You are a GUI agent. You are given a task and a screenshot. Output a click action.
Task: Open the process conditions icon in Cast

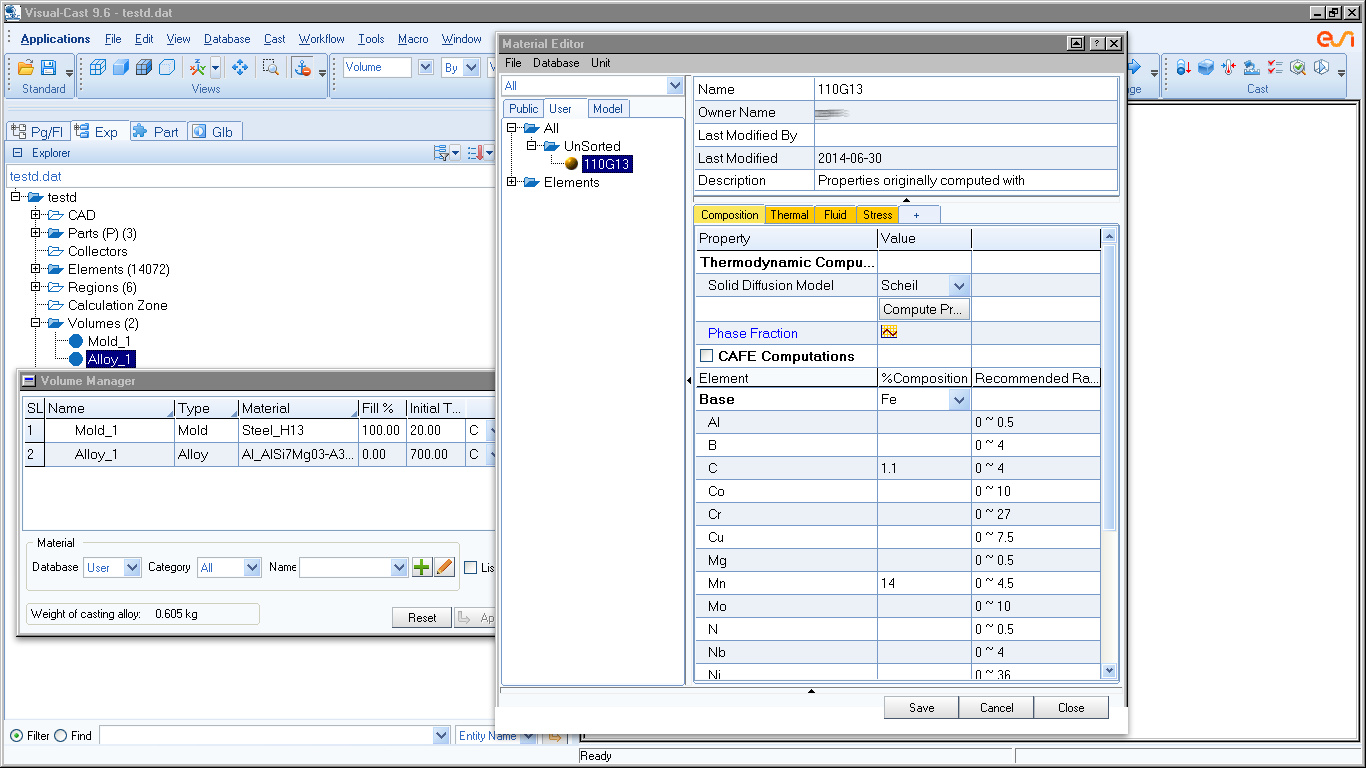tap(1251, 67)
